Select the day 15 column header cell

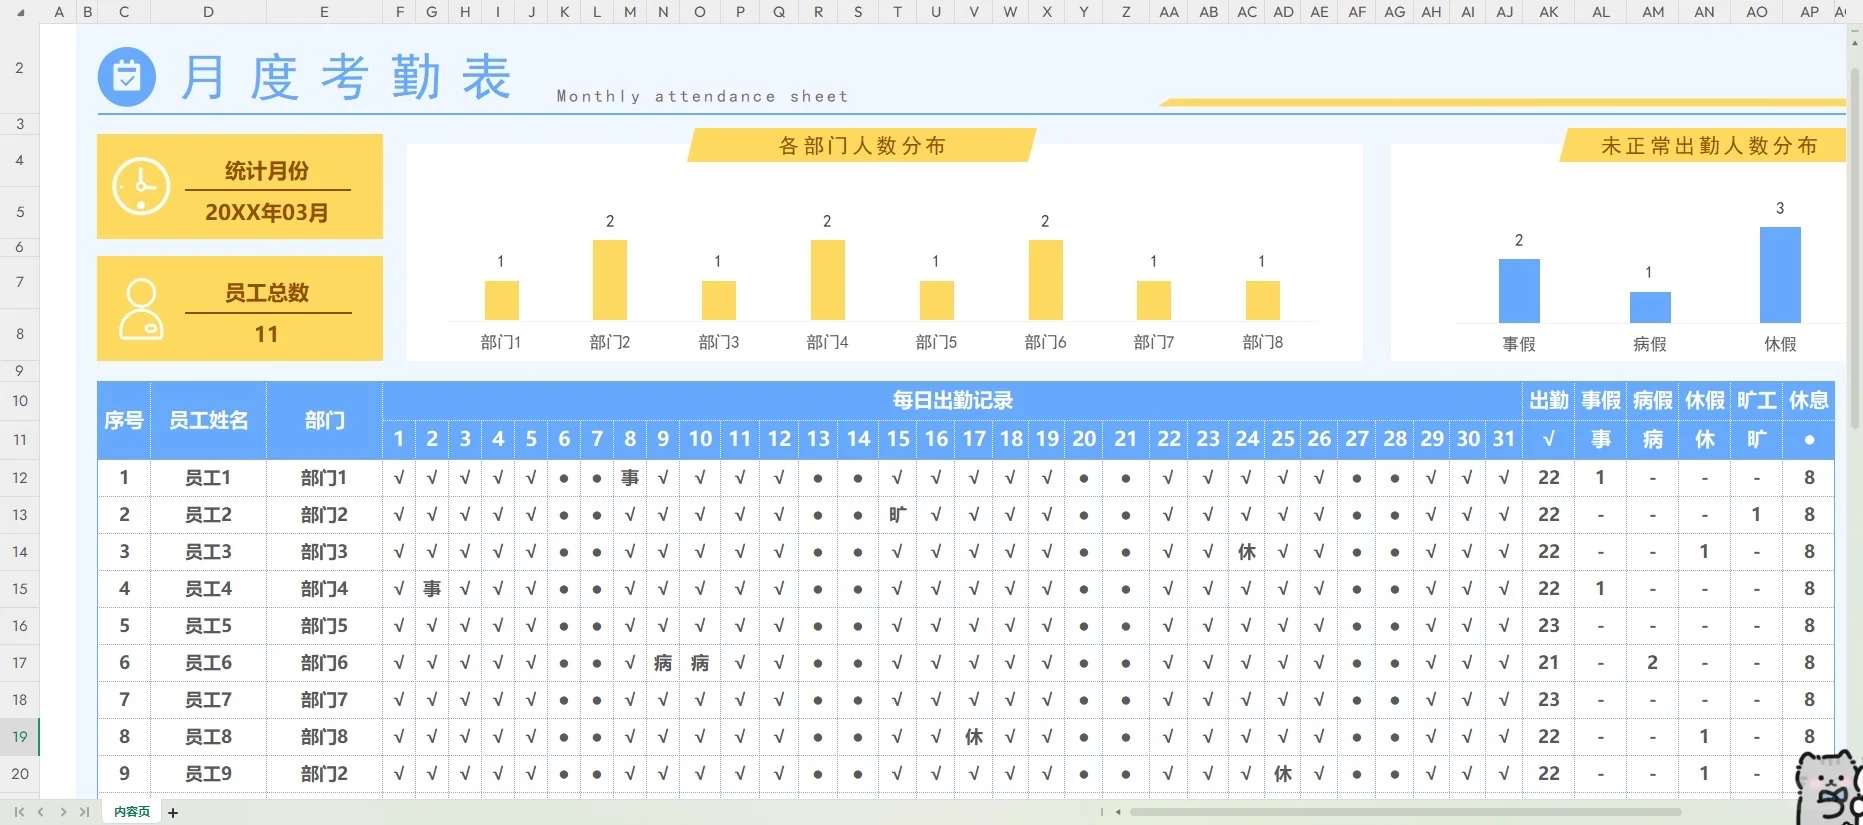tap(898, 439)
